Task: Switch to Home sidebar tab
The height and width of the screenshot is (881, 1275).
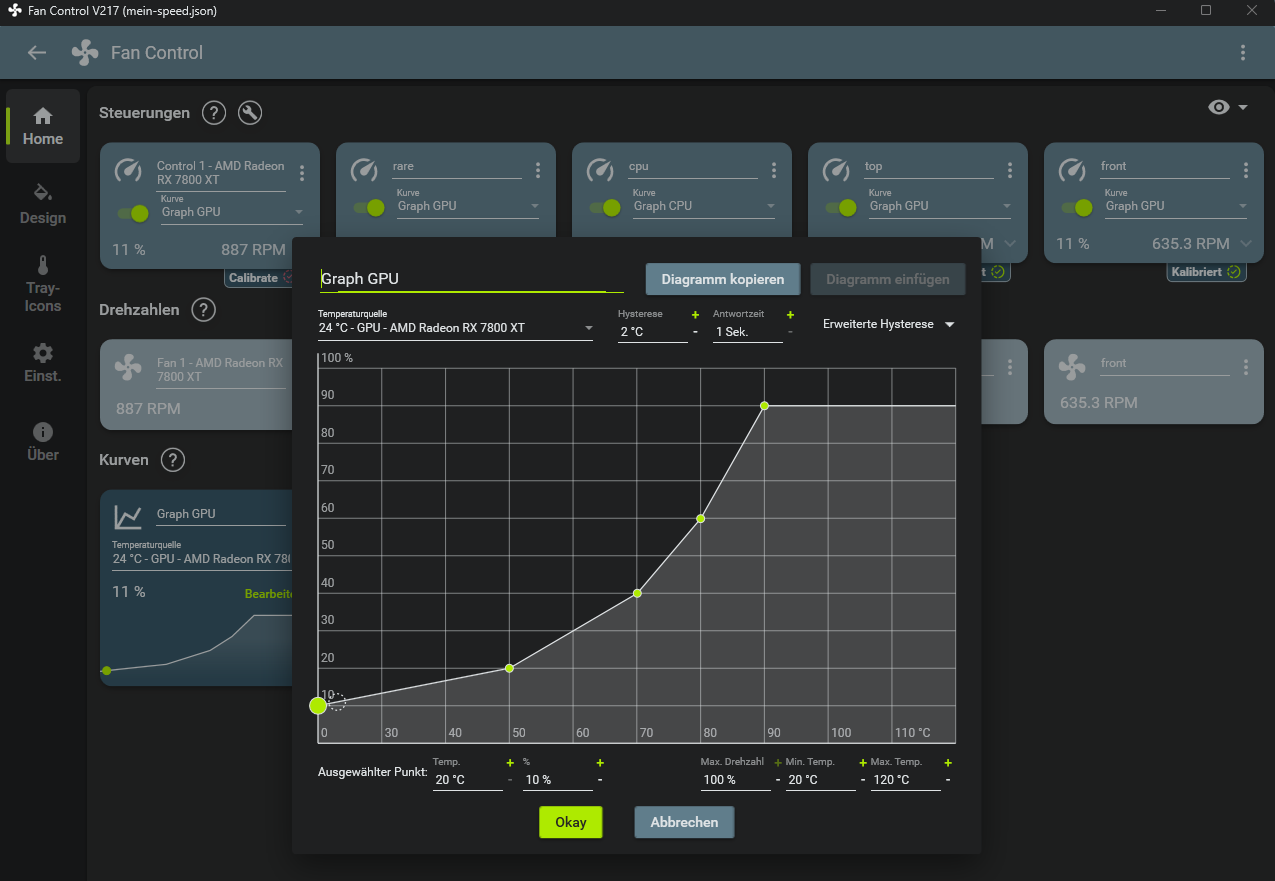Action: [x=43, y=126]
